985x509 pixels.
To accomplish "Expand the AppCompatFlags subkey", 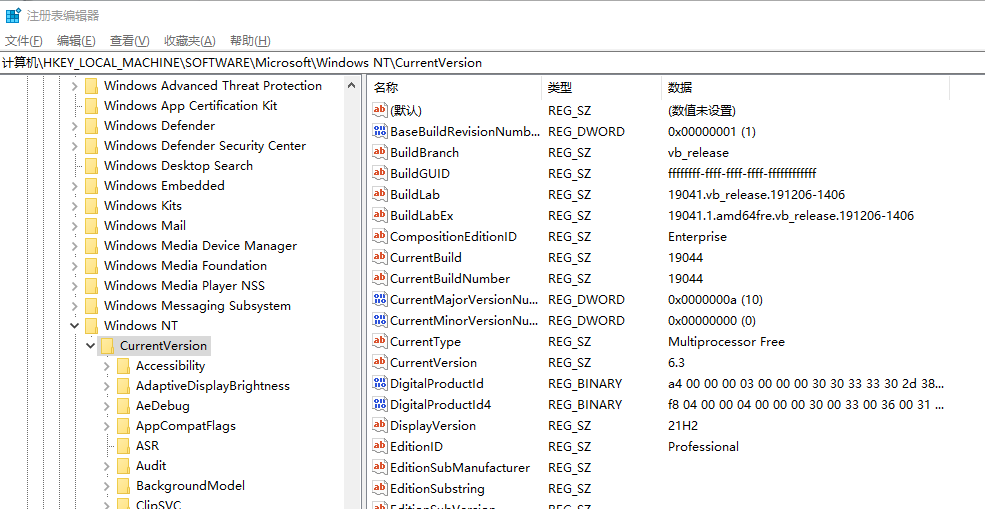I will [x=107, y=426].
